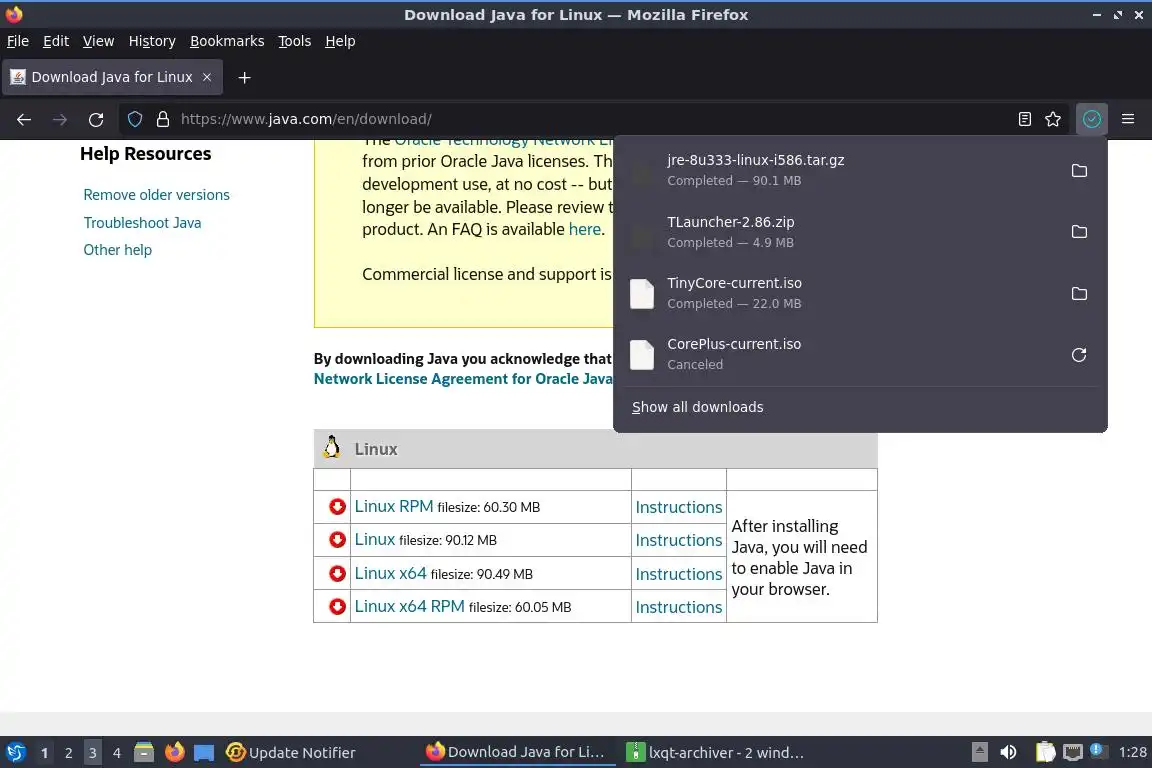Open the Edit menu

[x=56, y=41]
